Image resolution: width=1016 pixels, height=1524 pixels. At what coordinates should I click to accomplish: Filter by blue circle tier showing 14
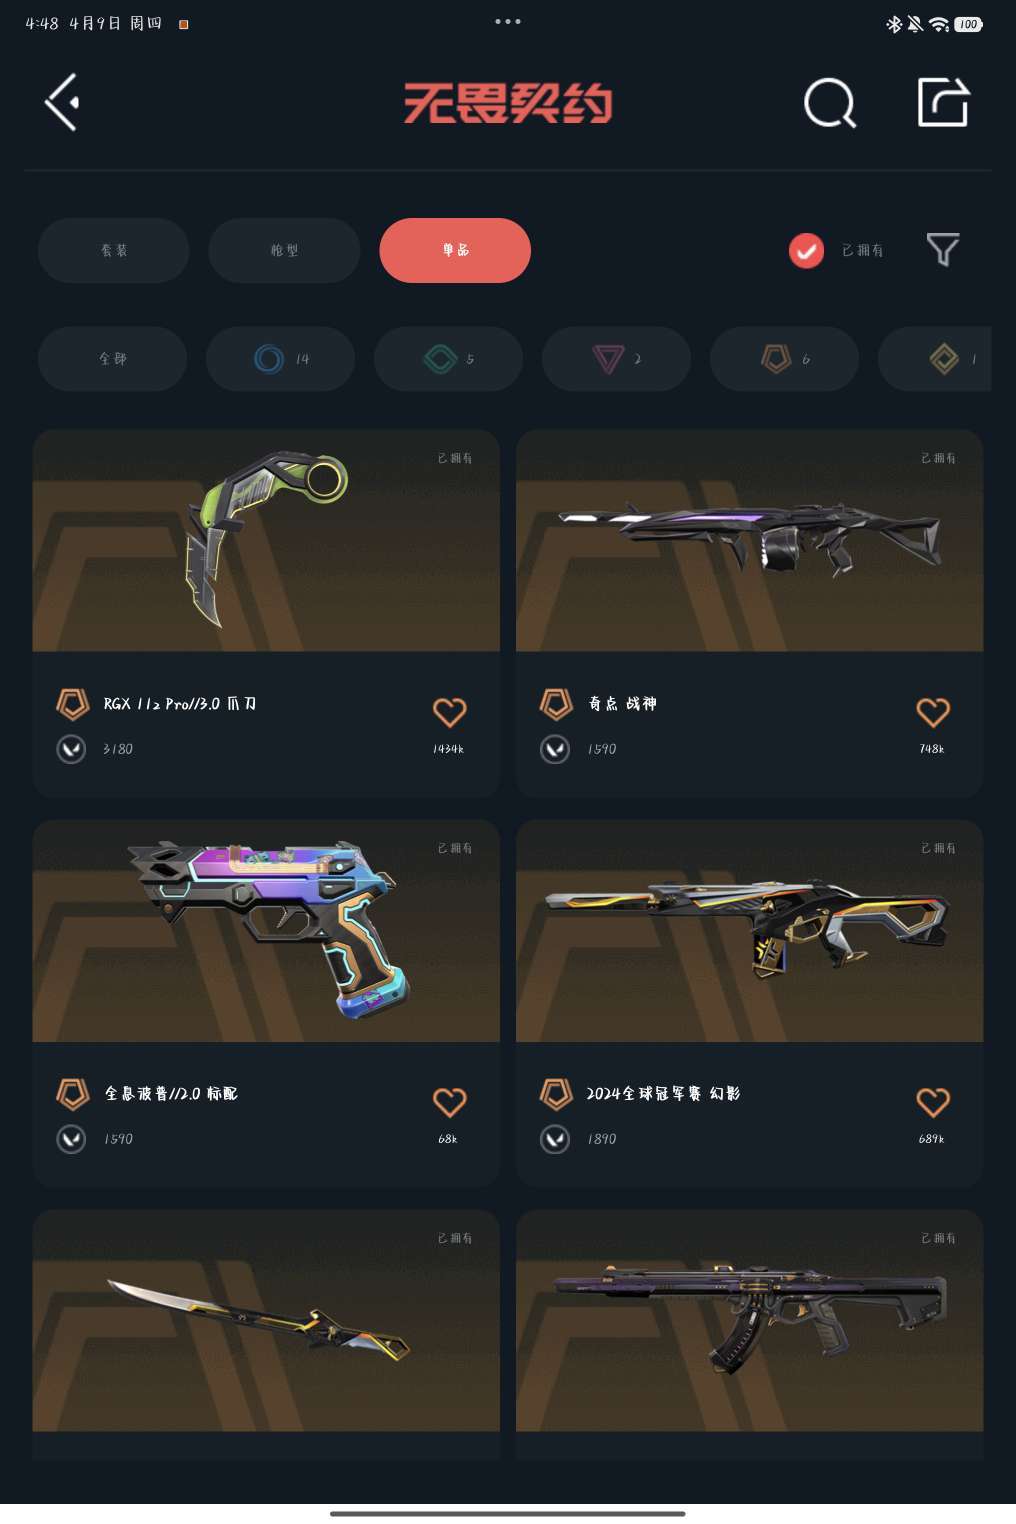(x=280, y=358)
